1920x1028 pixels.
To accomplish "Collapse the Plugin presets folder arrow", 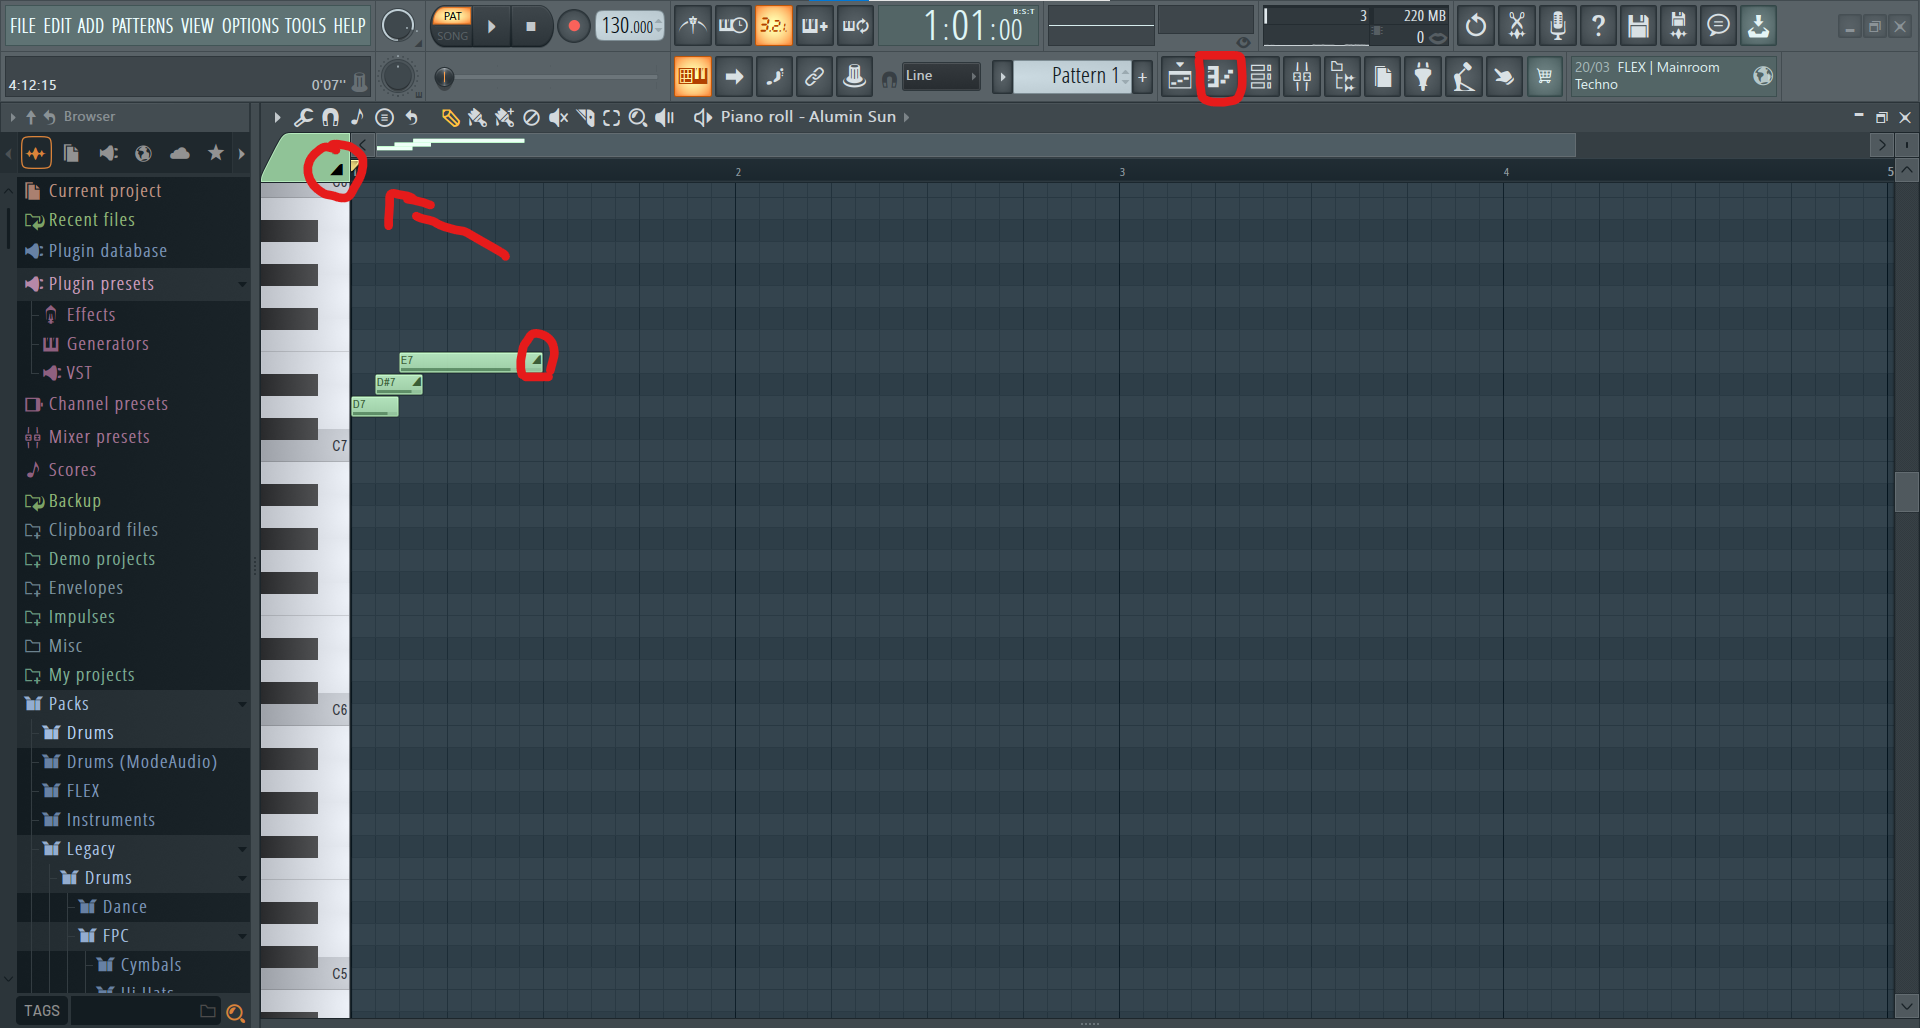I will point(242,284).
